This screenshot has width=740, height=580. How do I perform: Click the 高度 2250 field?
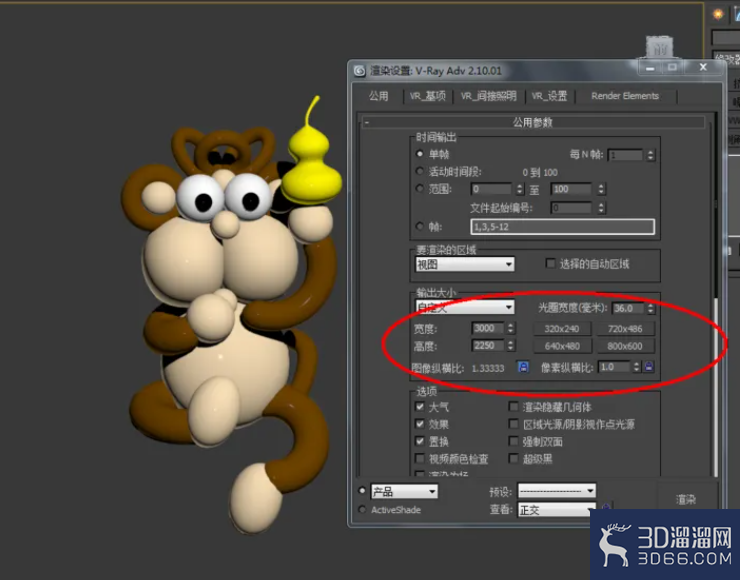click(488, 345)
